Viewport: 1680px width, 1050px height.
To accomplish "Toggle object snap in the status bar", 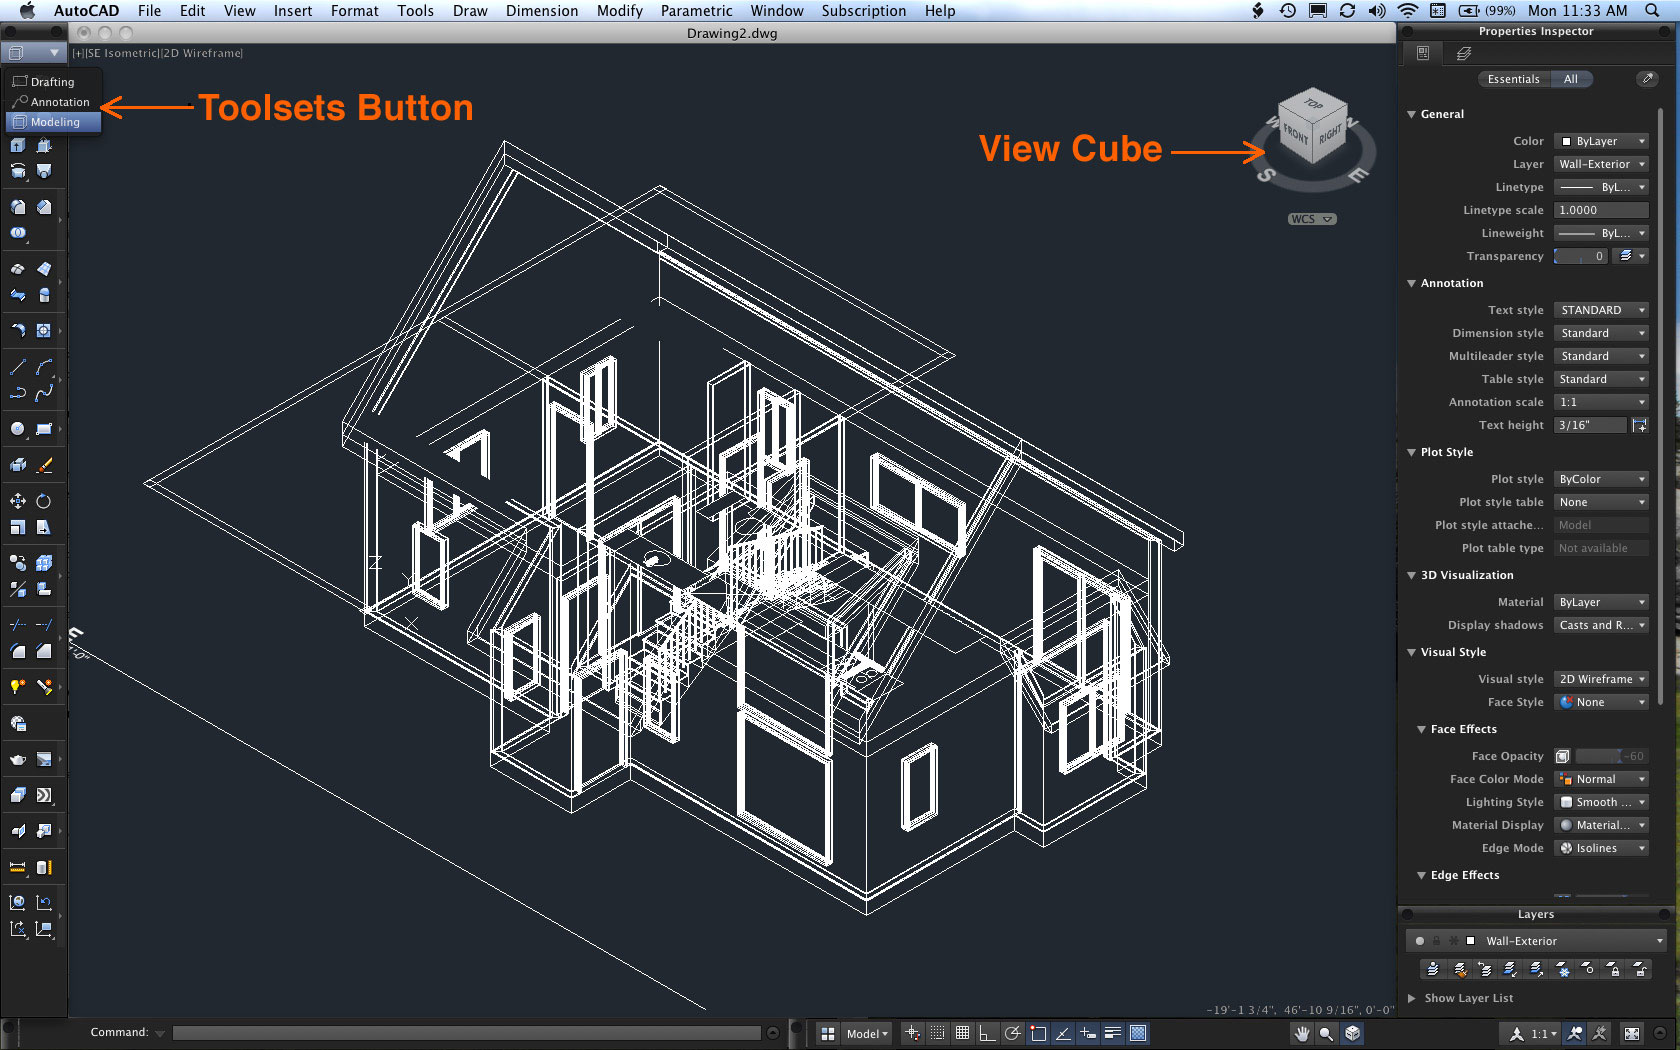I will coord(1036,1033).
